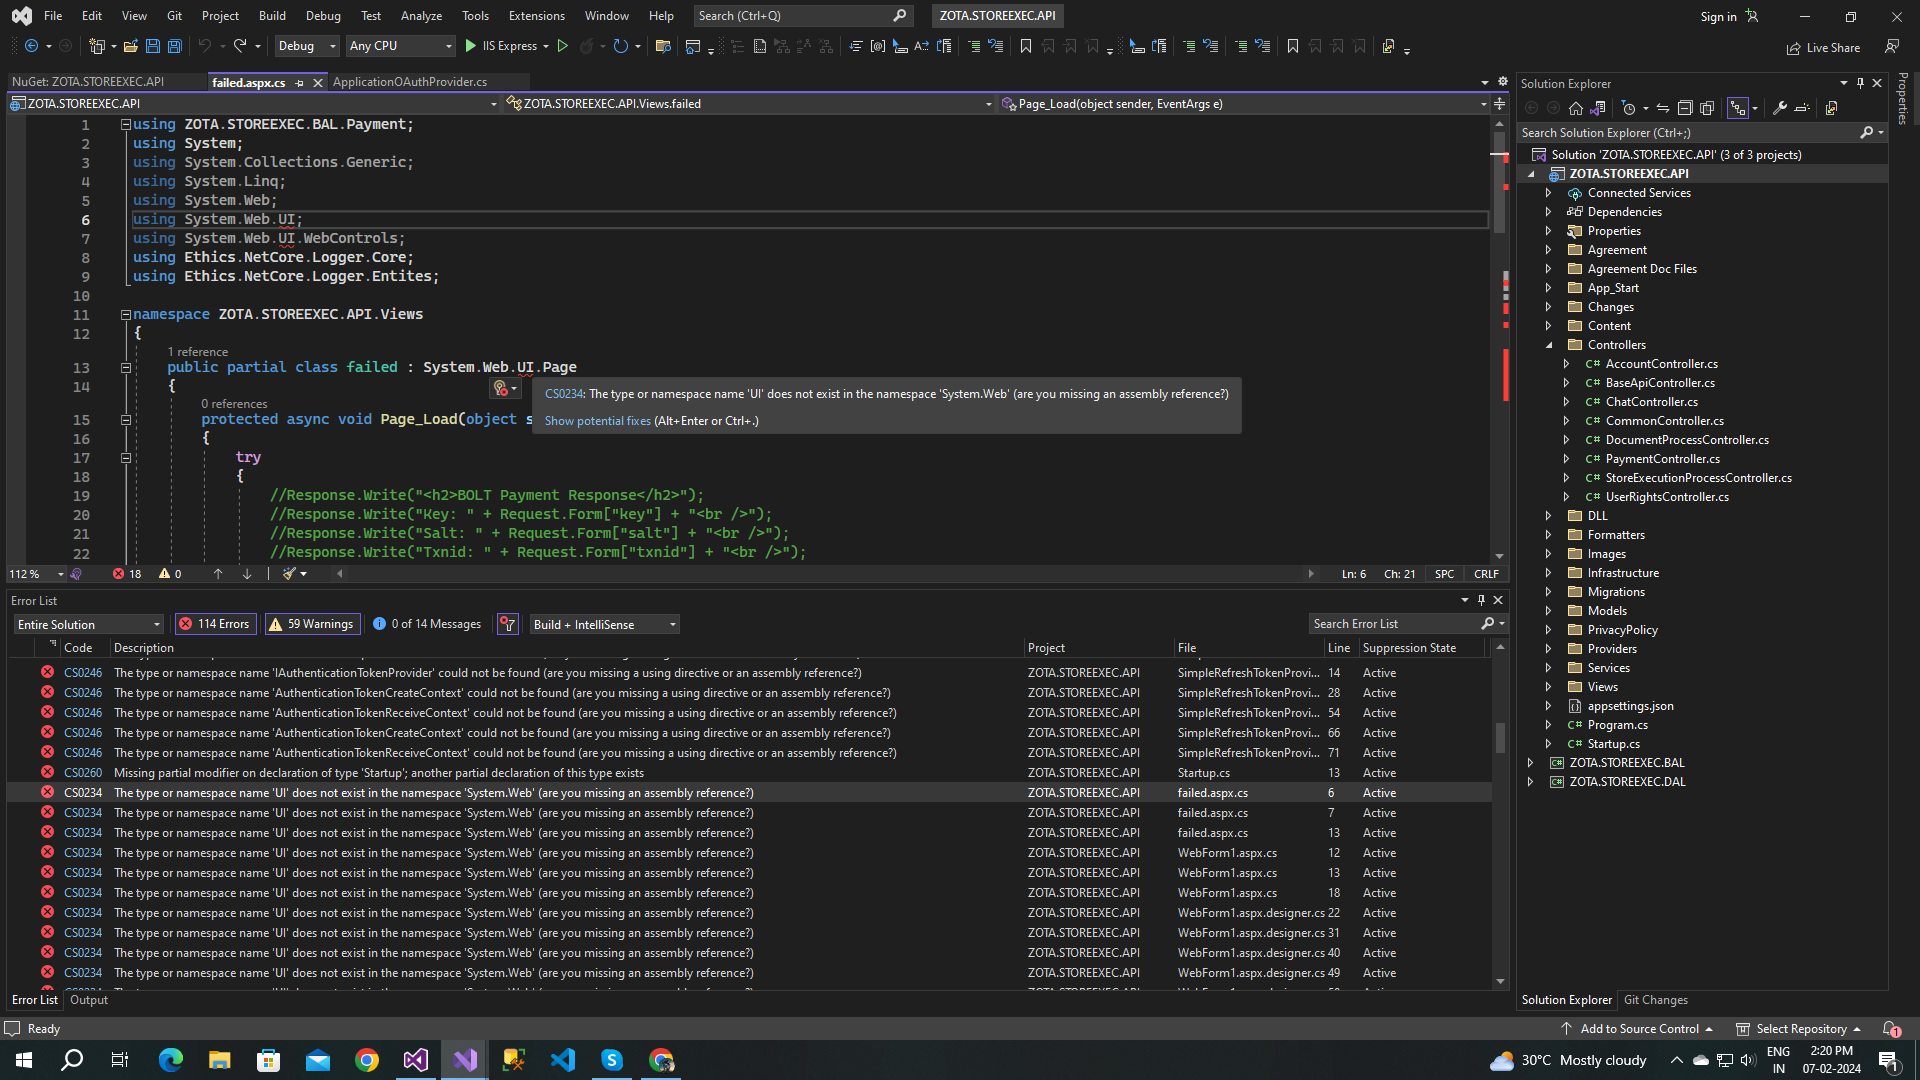Viewport: 1920px width, 1080px height.
Task: Click Collapse All in Solution Explorer
Action: click(x=1685, y=108)
